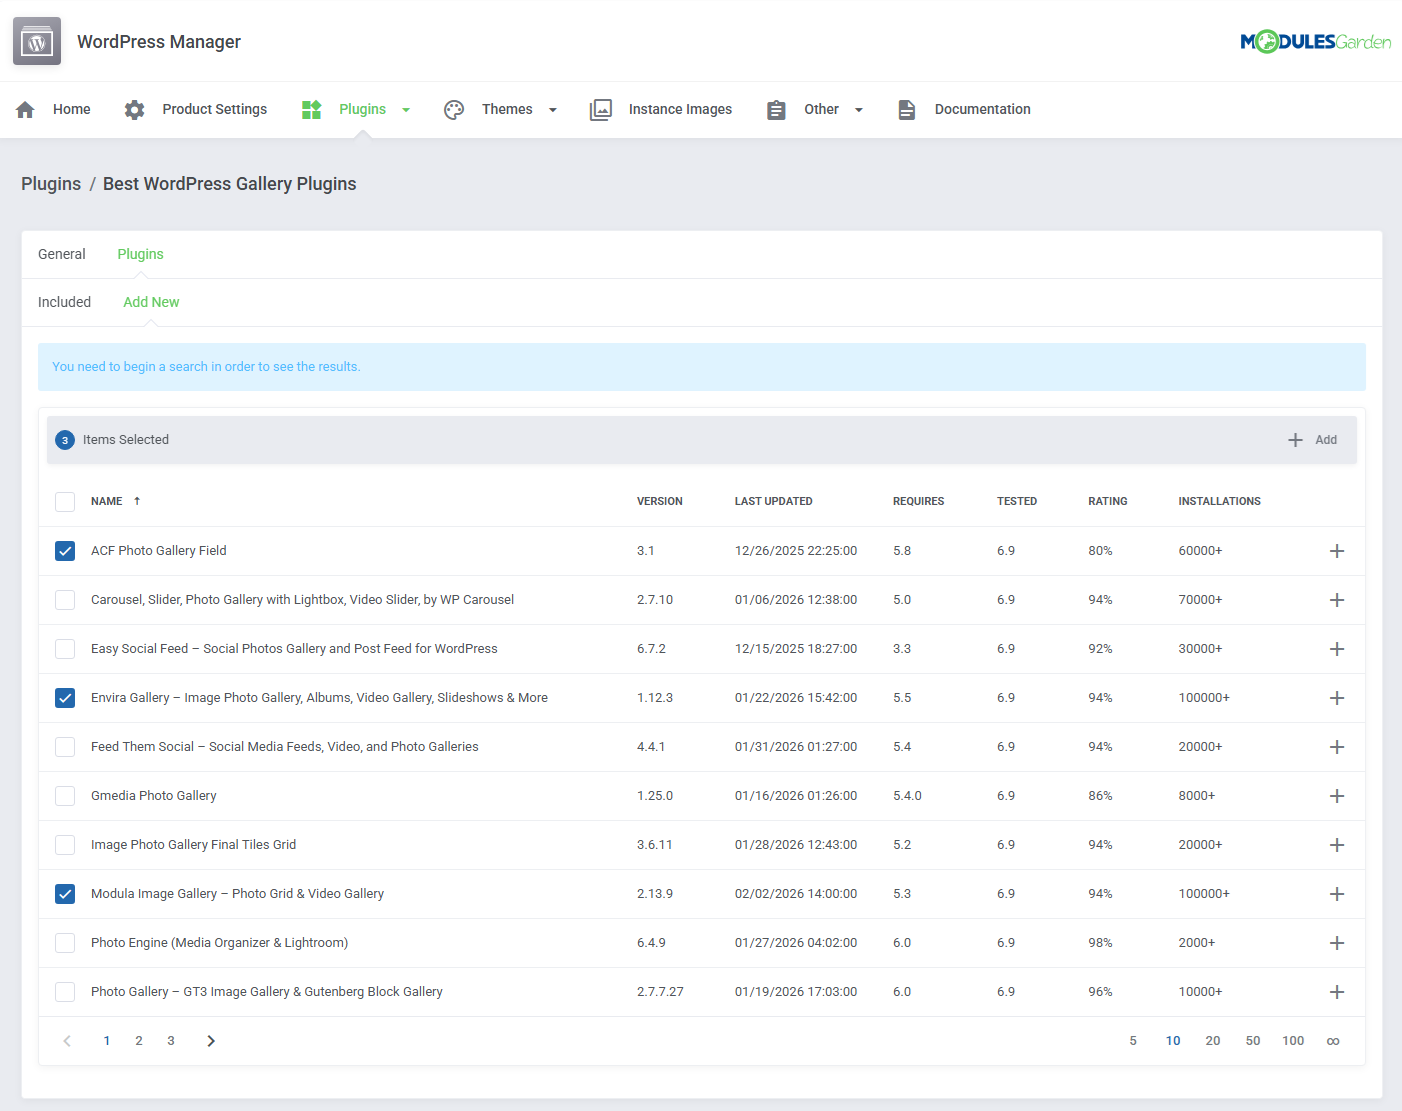This screenshot has height=1111, width=1402.
Task: Select the Product Settings gear icon
Action: 134,109
